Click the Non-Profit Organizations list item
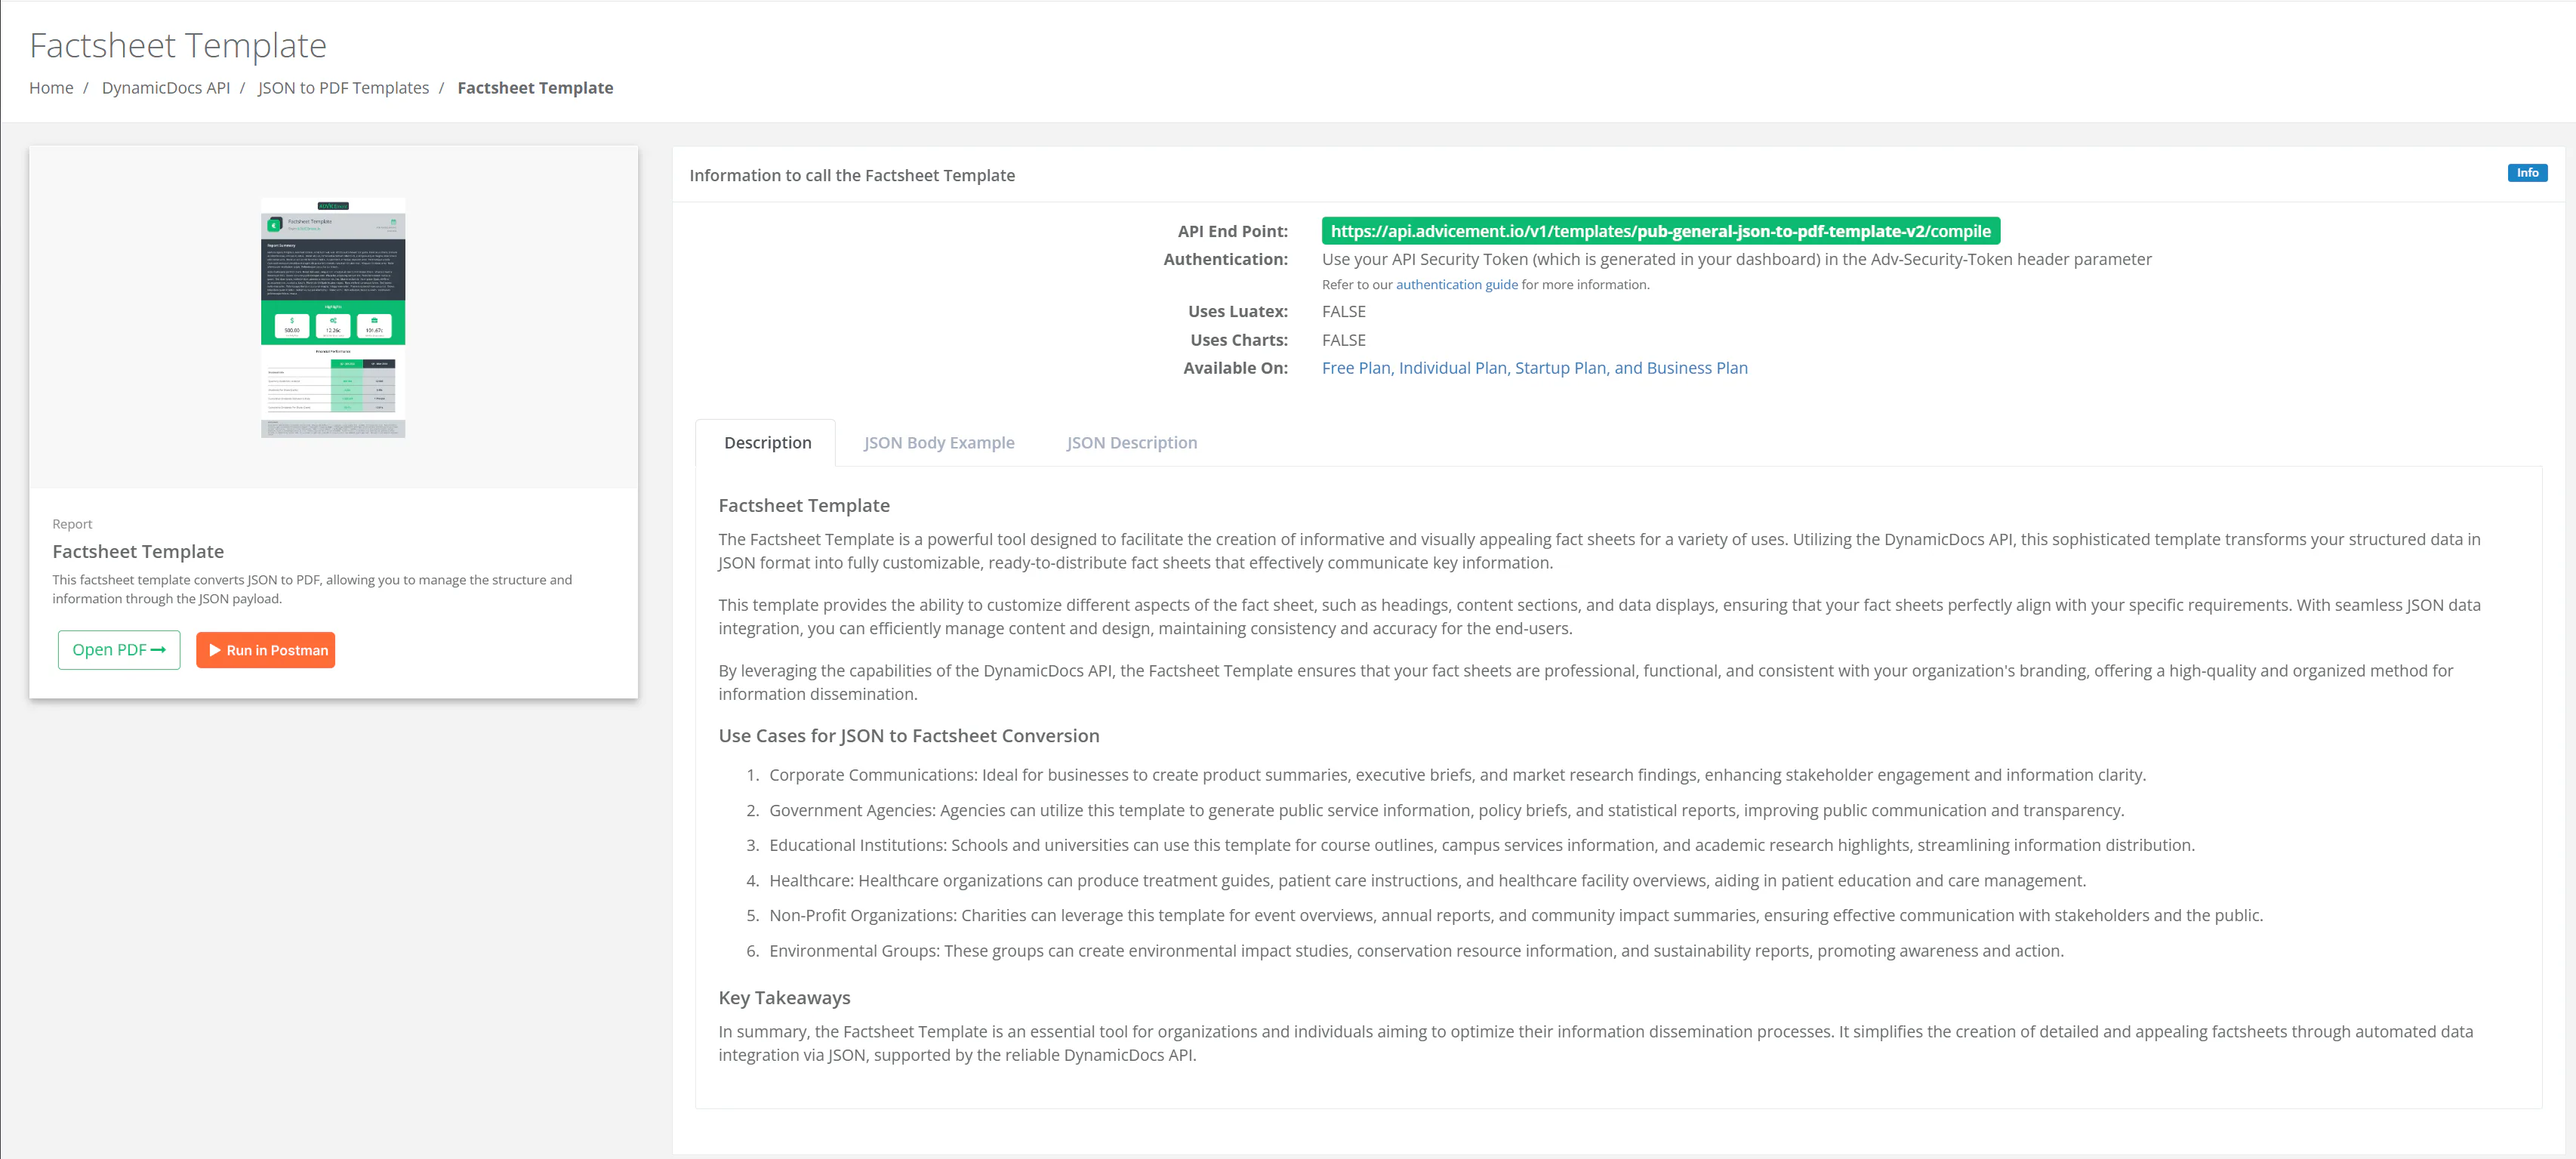 point(1515,916)
